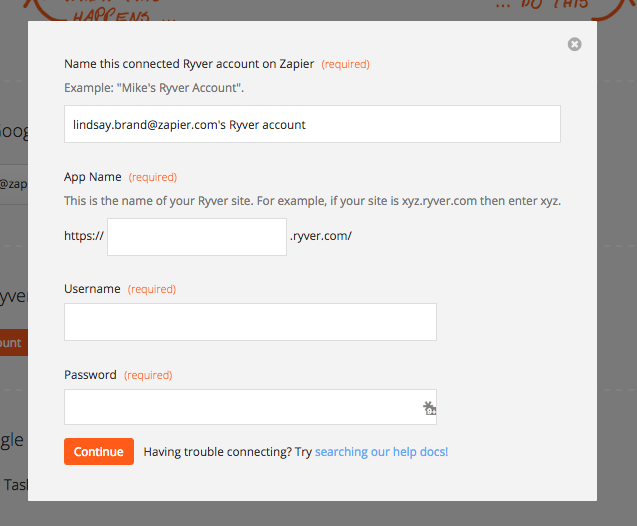Focus the connected account name field
This screenshot has height=526, width=637.
312,124
